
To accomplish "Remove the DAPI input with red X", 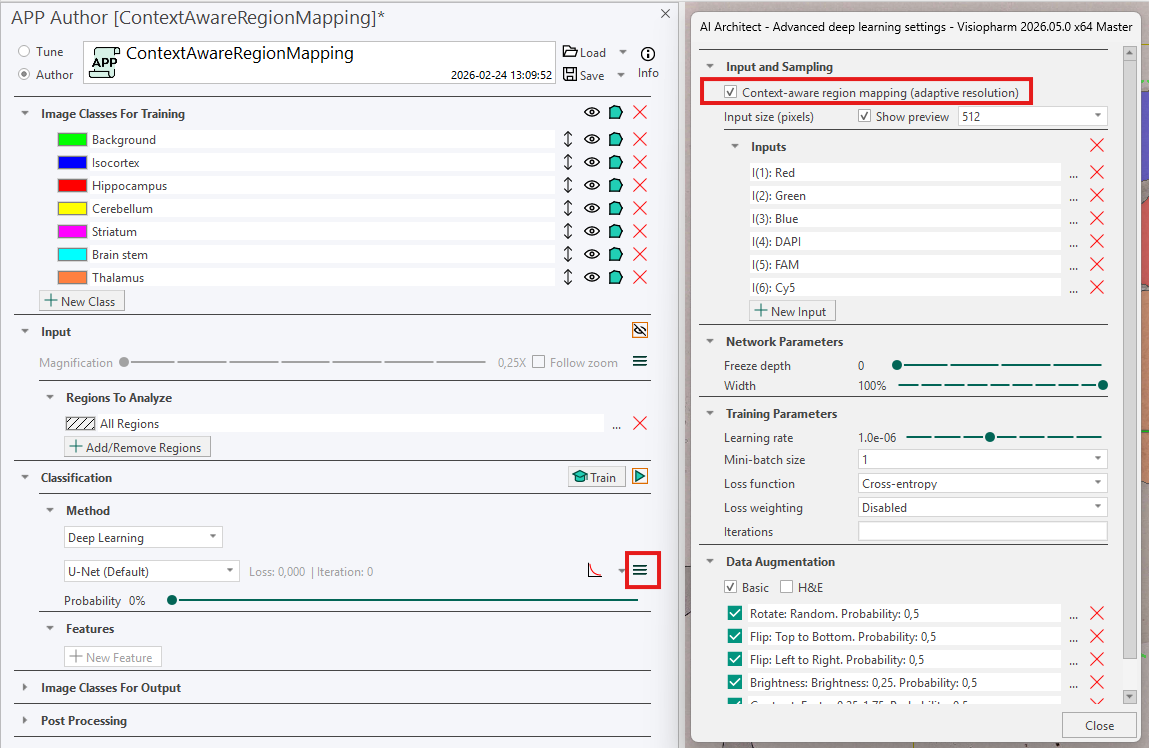I will pyautogui.click(x=1096, y=242).
